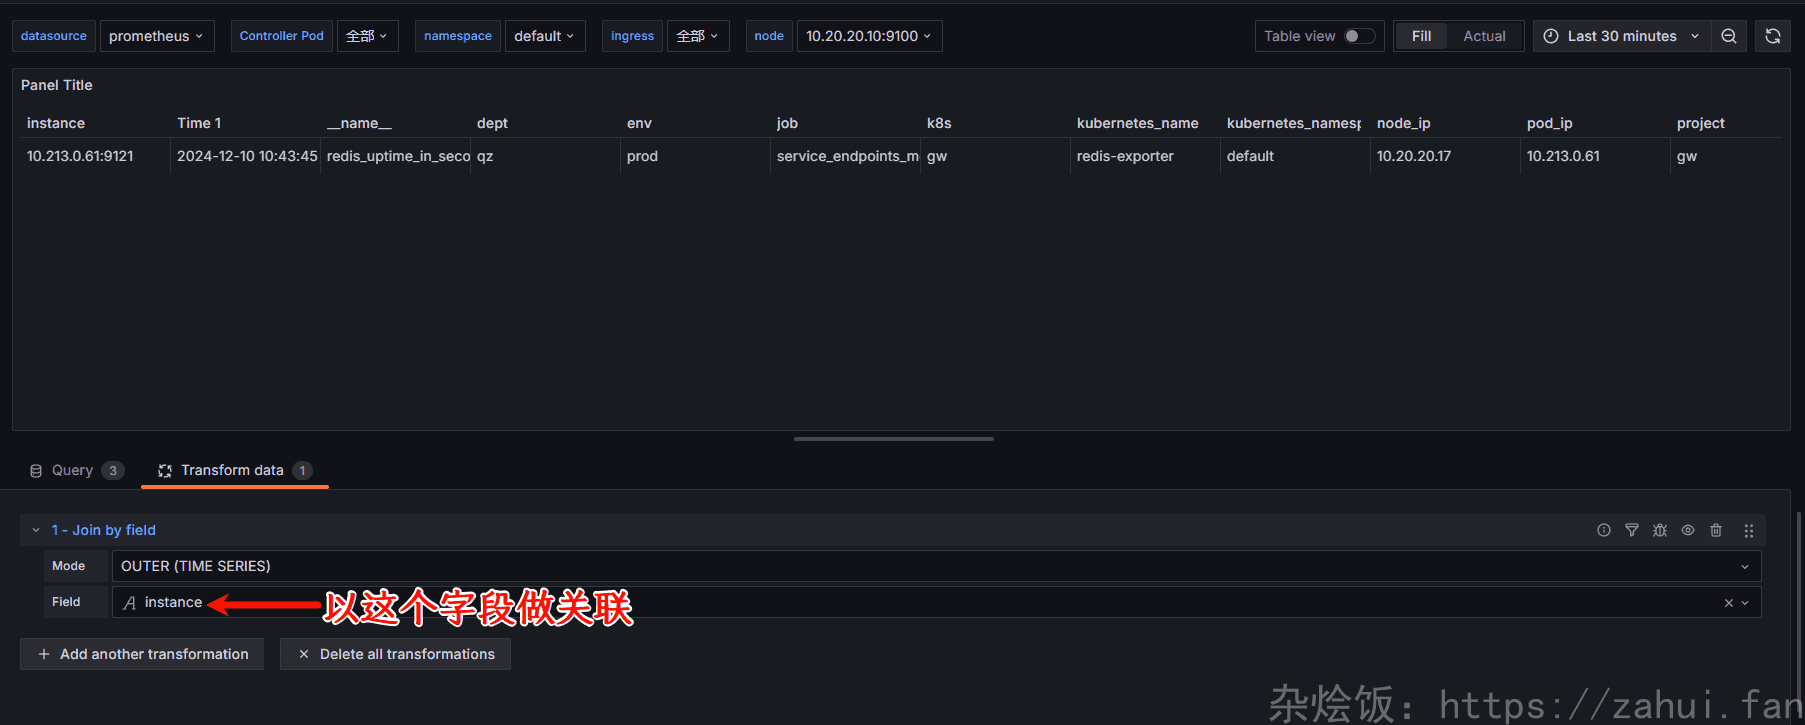The width and height of the screenshot is (1805, 725).
Task: Clear the instance field selection with the X
Action: [x=1728, y=603]
